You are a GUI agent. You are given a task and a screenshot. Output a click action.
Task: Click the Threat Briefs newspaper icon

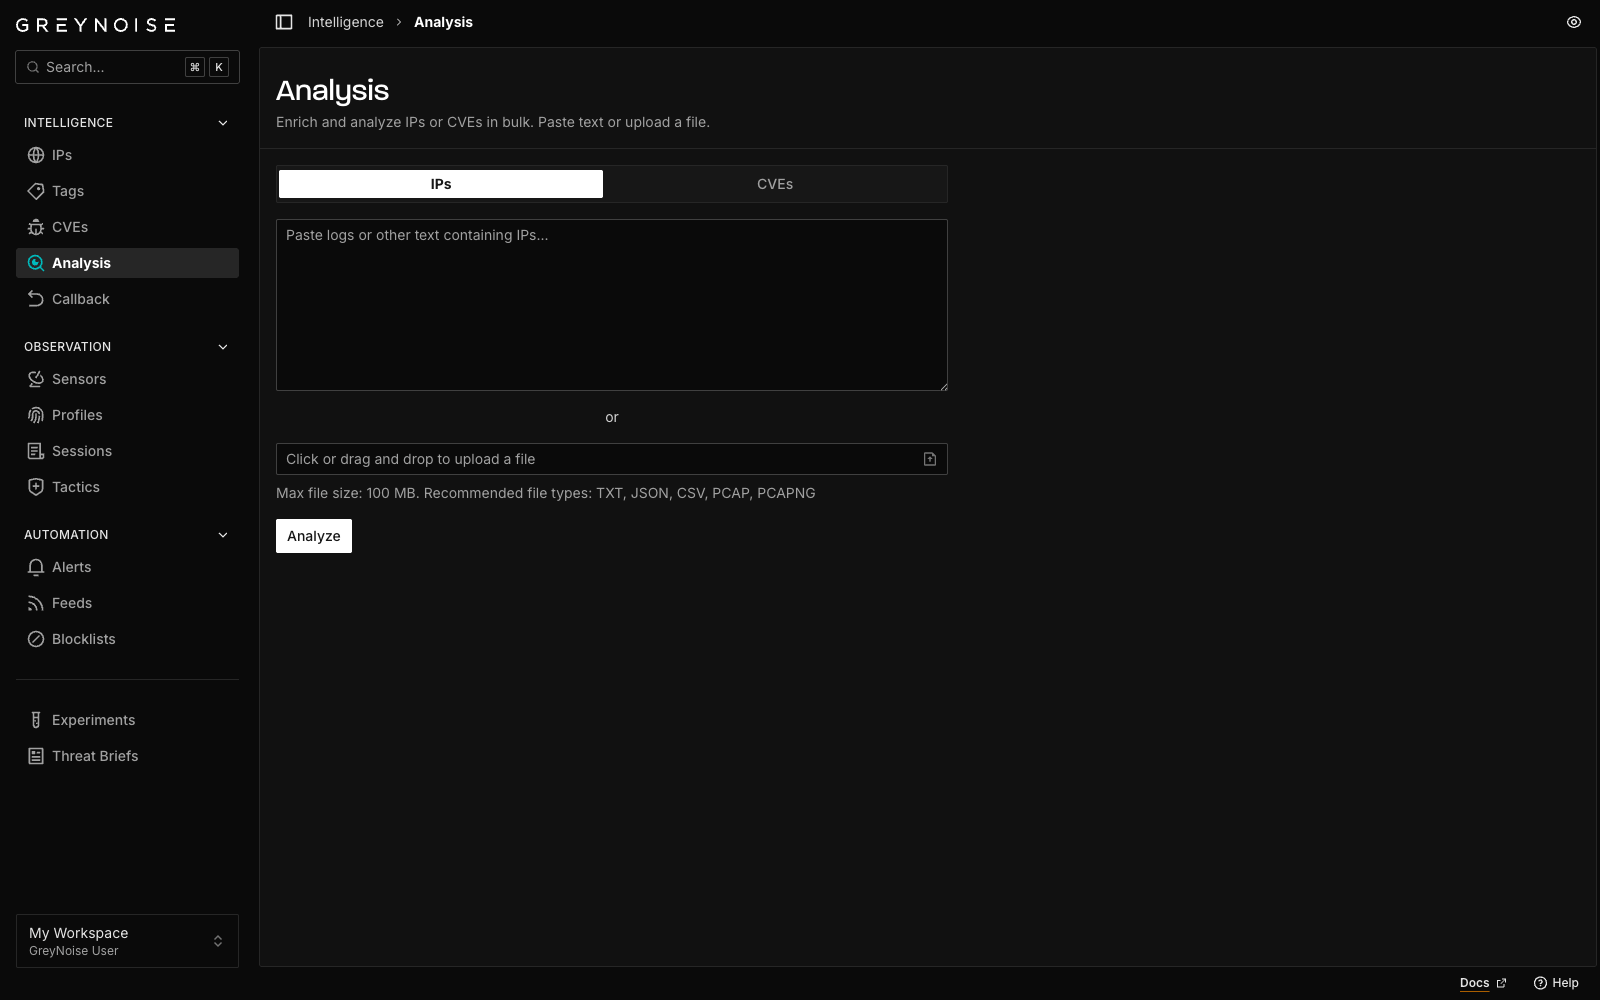click(x=36, y=756)
